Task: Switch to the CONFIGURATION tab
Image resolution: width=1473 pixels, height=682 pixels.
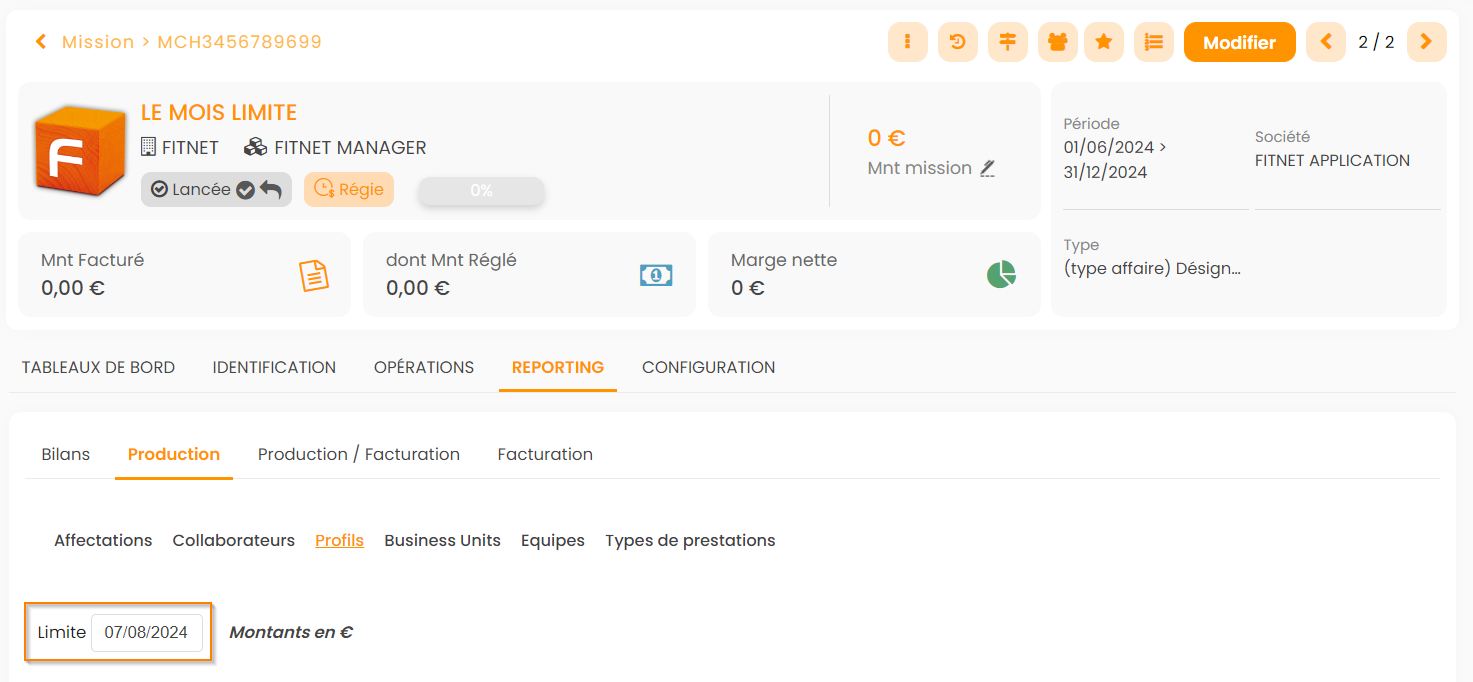Action: (x=708, y=367)
